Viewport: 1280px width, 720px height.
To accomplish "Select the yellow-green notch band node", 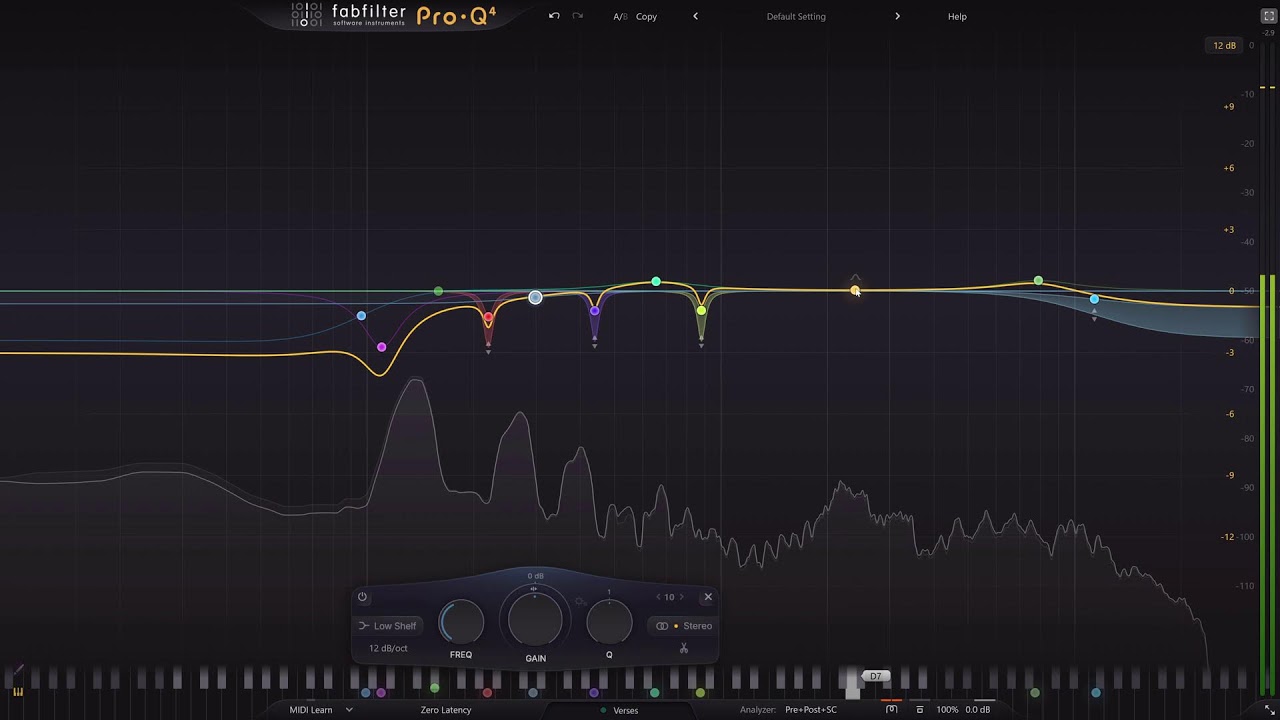I will [x=701, y=310].
